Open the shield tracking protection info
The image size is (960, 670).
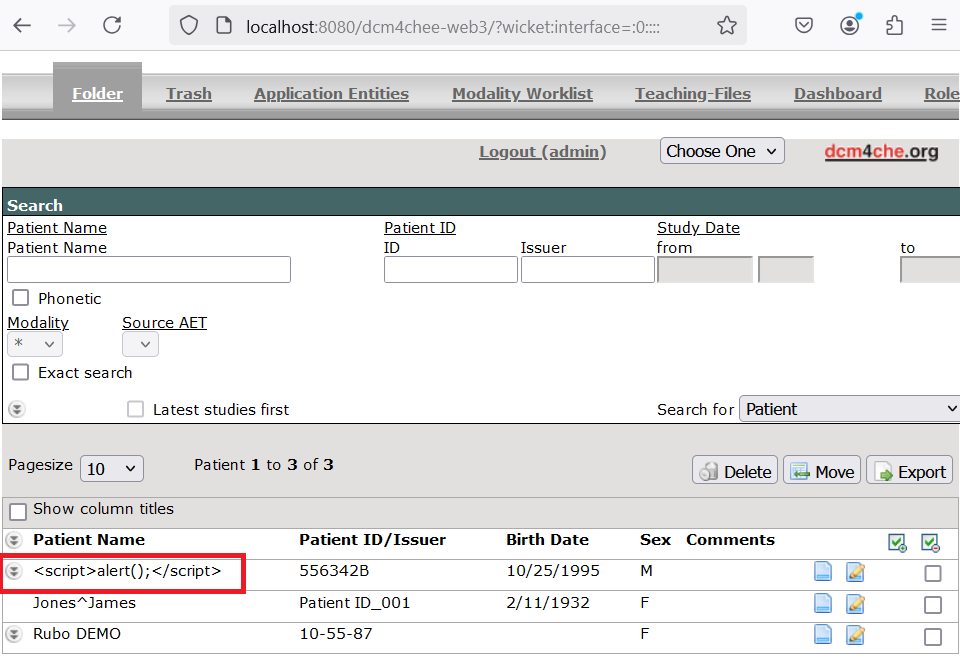(x=189, y=26)
